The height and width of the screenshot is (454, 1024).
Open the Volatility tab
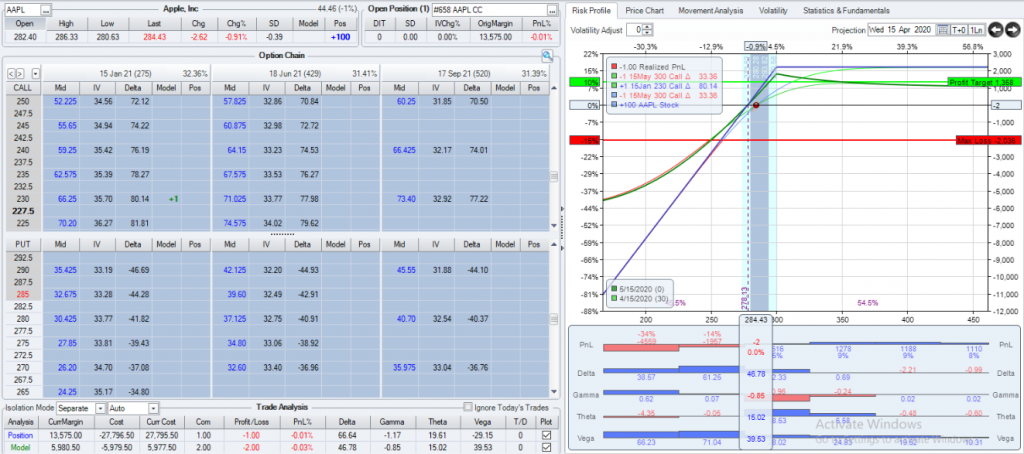[x=773, y=10]
